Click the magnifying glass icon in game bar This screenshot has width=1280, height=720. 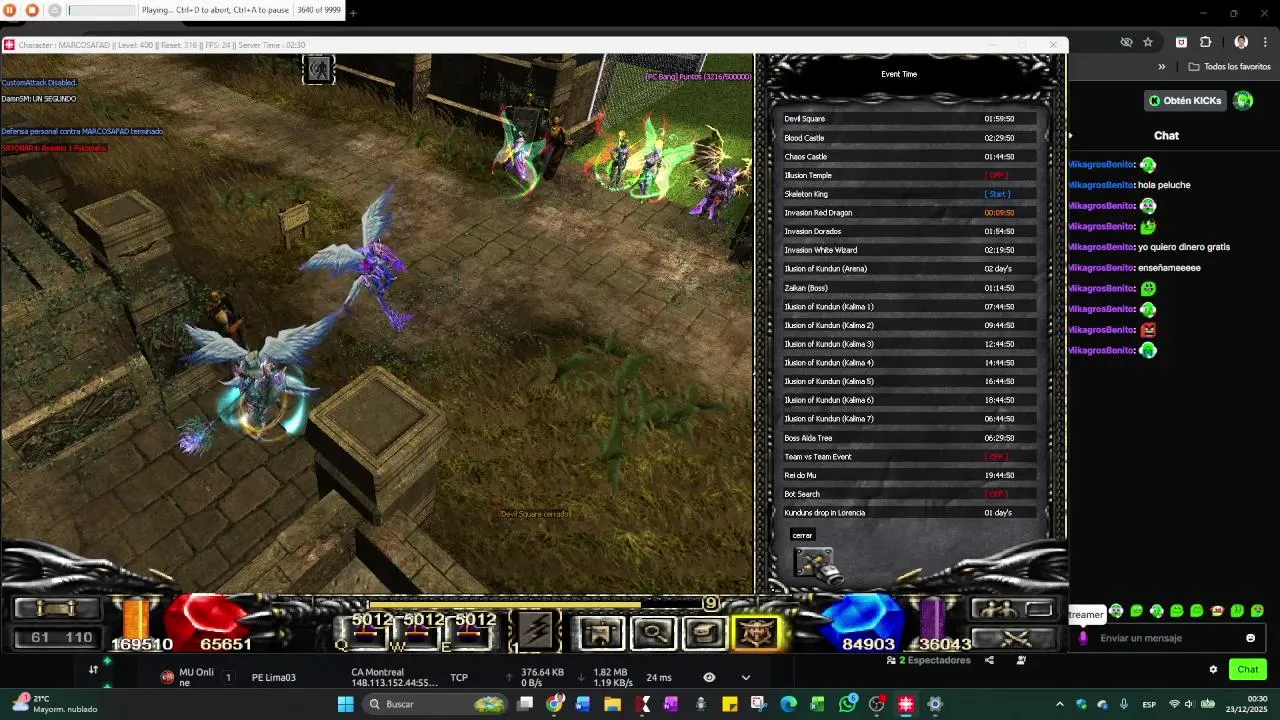point(653,632)
